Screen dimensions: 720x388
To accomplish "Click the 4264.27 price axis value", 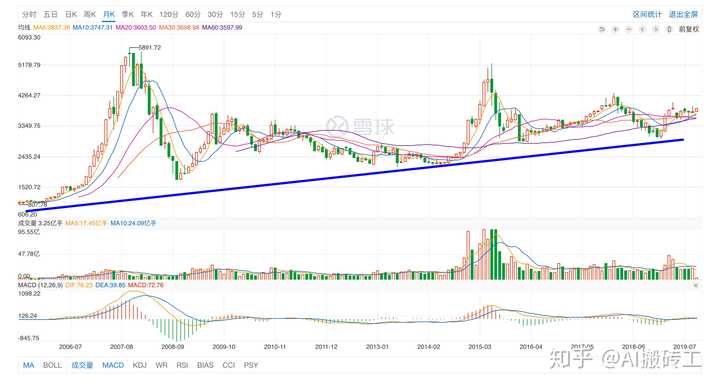I will tap(29, 96).
